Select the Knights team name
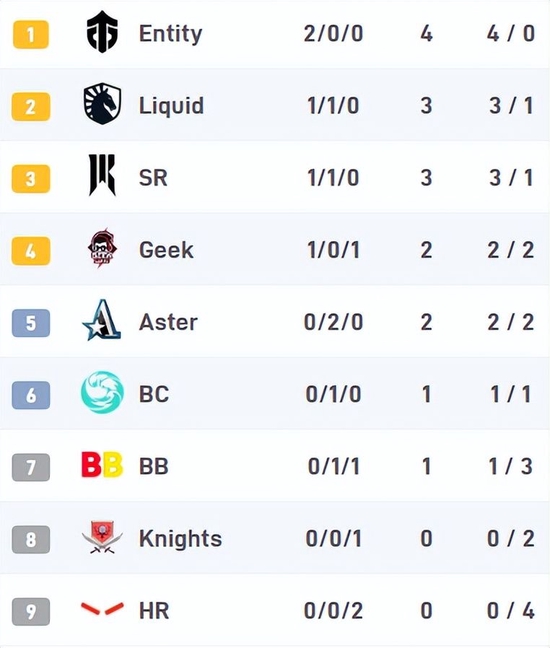This screenshot has height=648, width=550. 181,538
